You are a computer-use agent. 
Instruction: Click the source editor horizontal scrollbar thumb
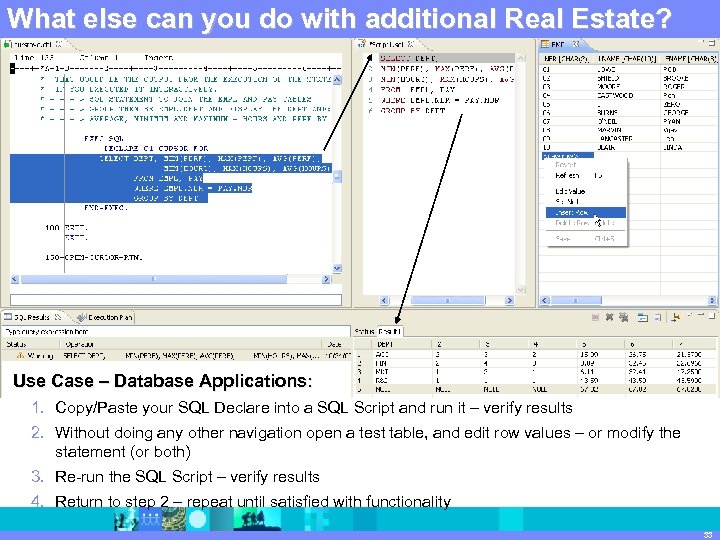tap(154, 279)
